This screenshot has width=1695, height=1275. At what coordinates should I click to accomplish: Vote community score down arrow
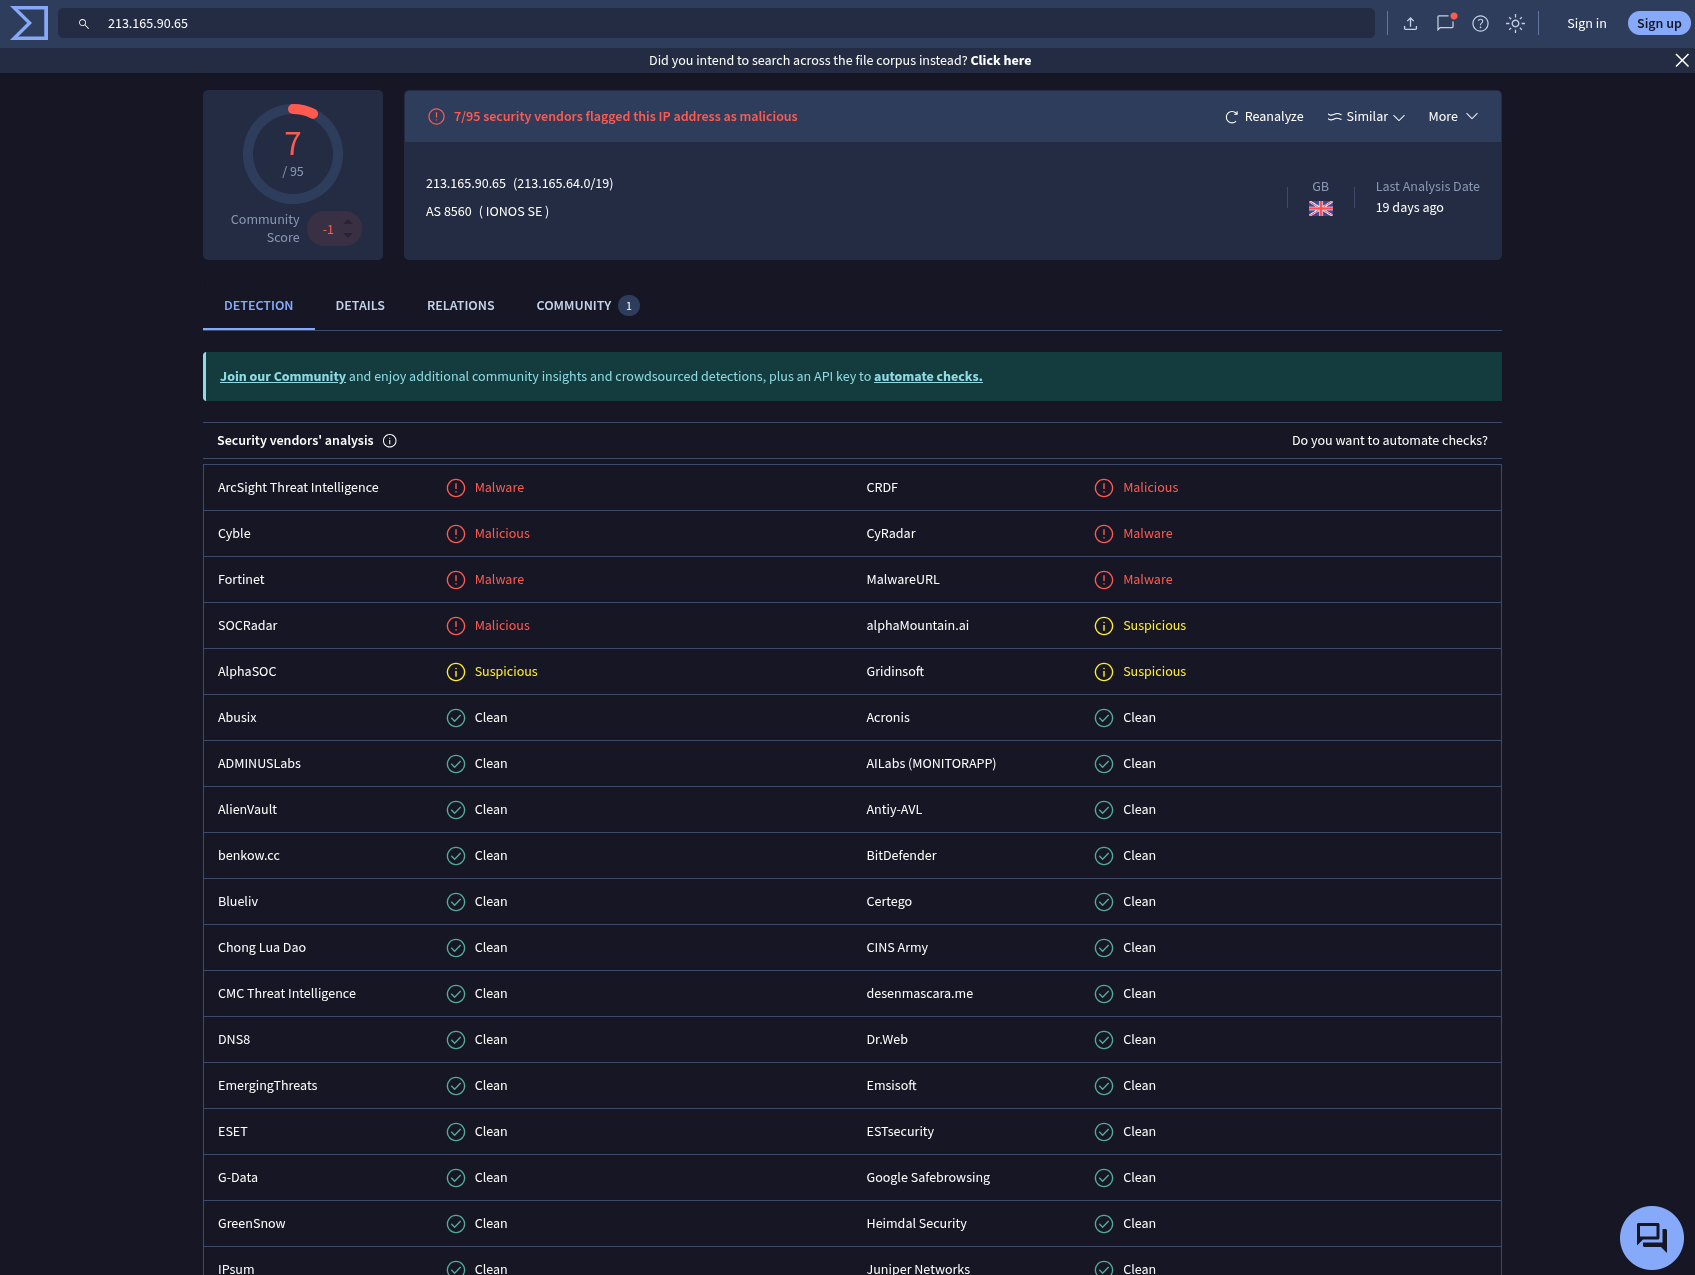[x=348, y=236]
